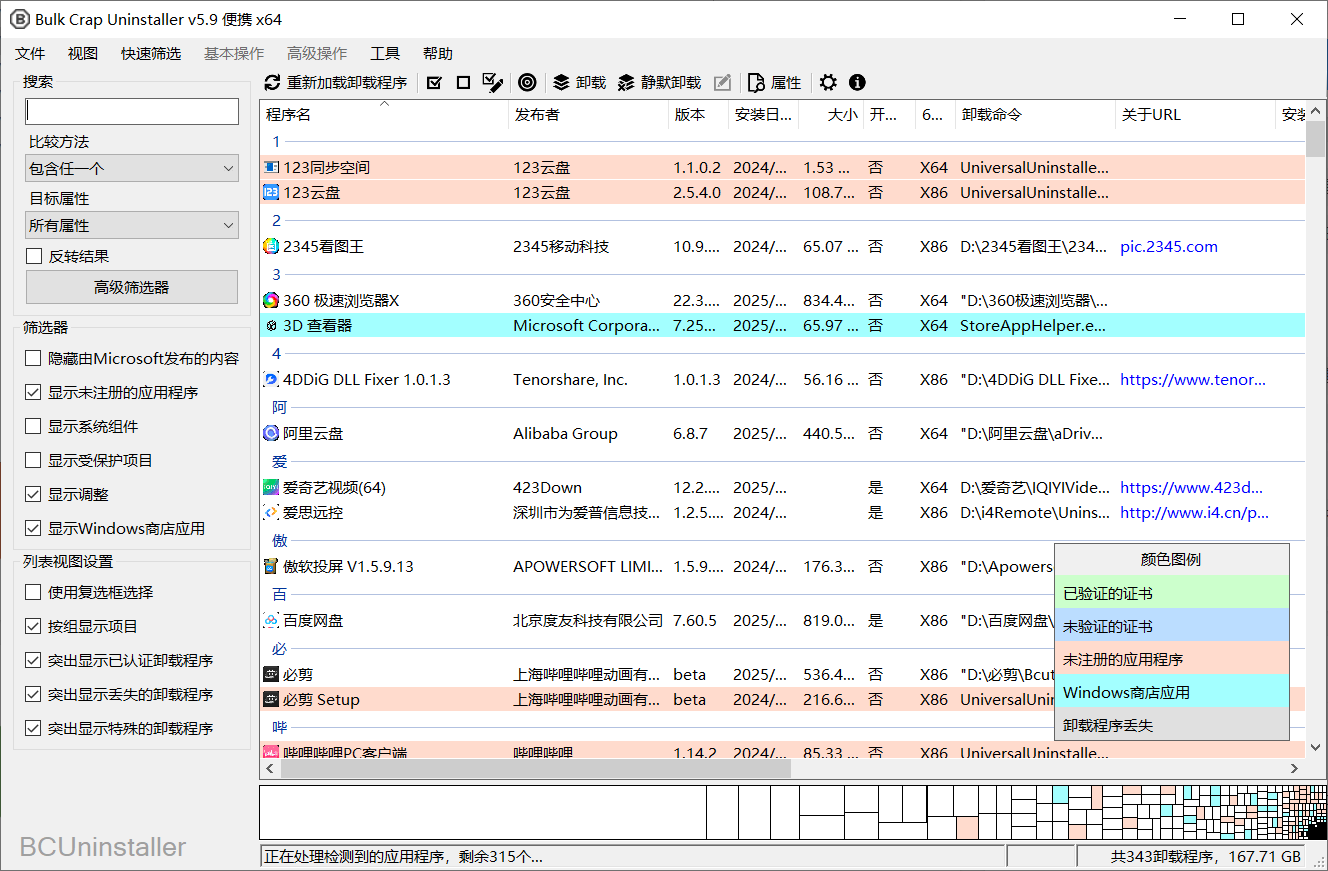The image size is (1328, 871).
Task: Sort by the 版本 column header
Action: tap(698, 115)
